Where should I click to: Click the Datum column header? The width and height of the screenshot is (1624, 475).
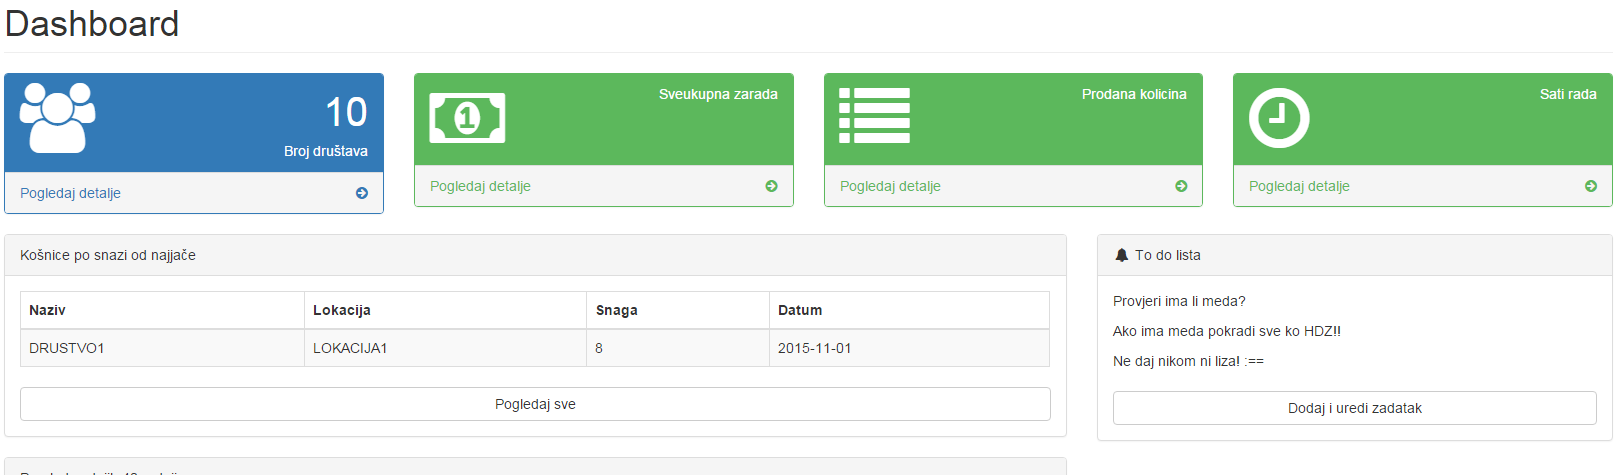coord(800,310)
